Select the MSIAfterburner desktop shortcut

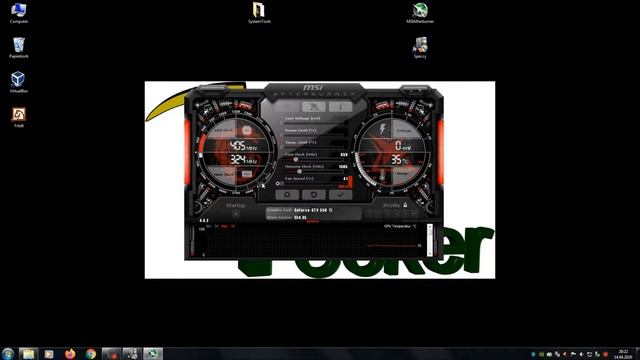pyautogui.click(x=420, y=13)
